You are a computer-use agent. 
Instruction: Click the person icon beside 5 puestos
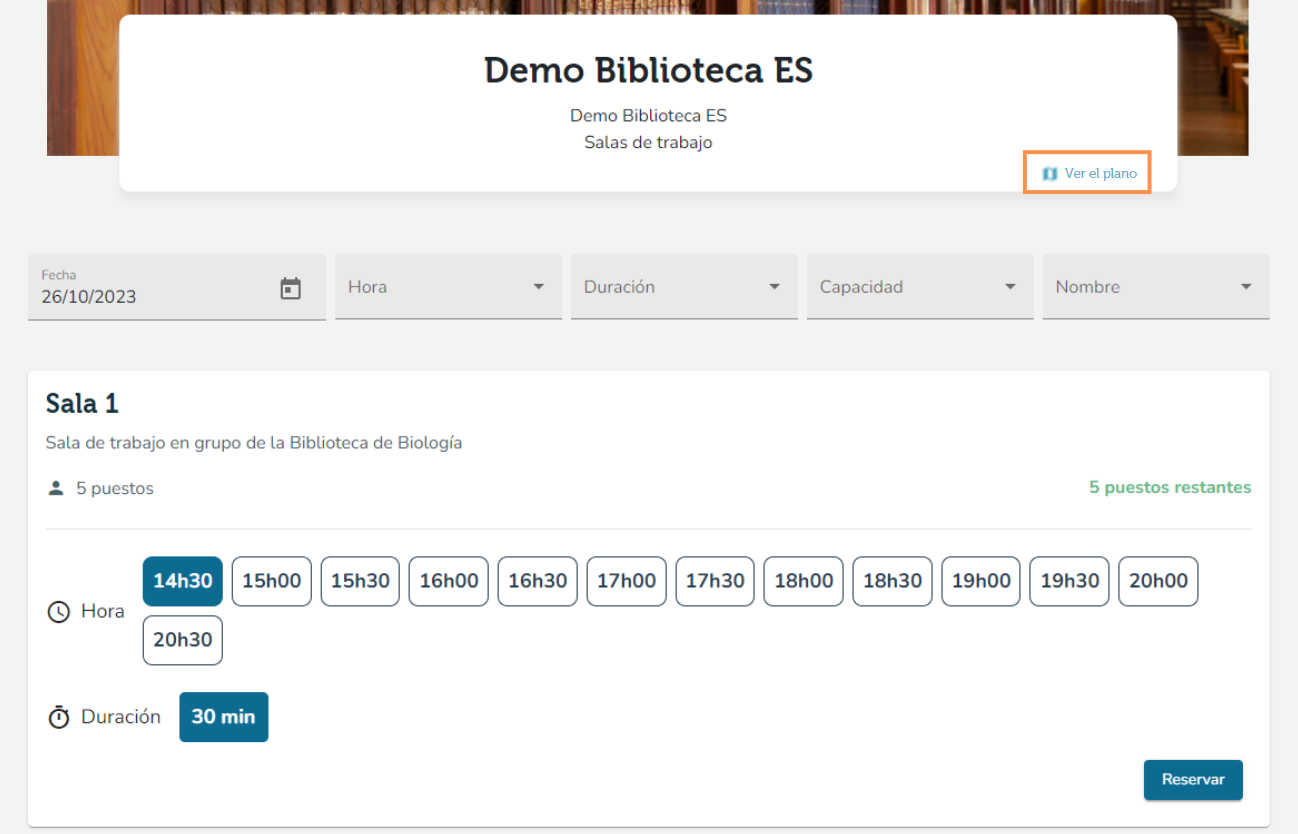coord(56,489)
